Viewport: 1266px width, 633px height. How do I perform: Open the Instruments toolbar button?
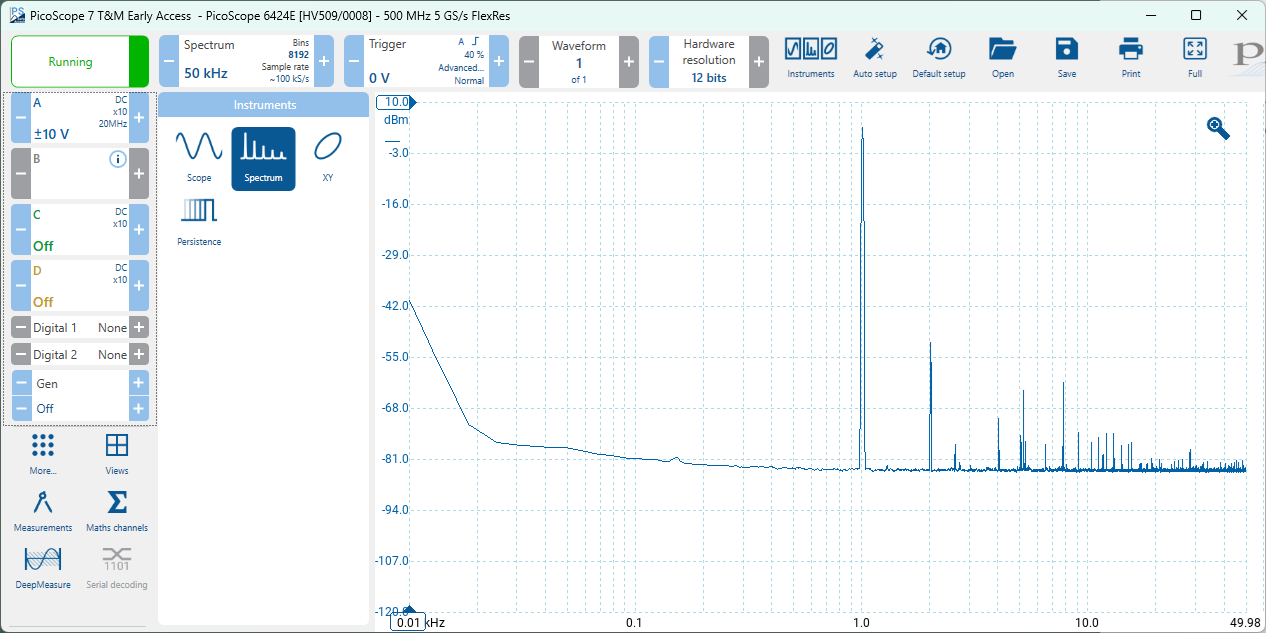click(810, 60)
